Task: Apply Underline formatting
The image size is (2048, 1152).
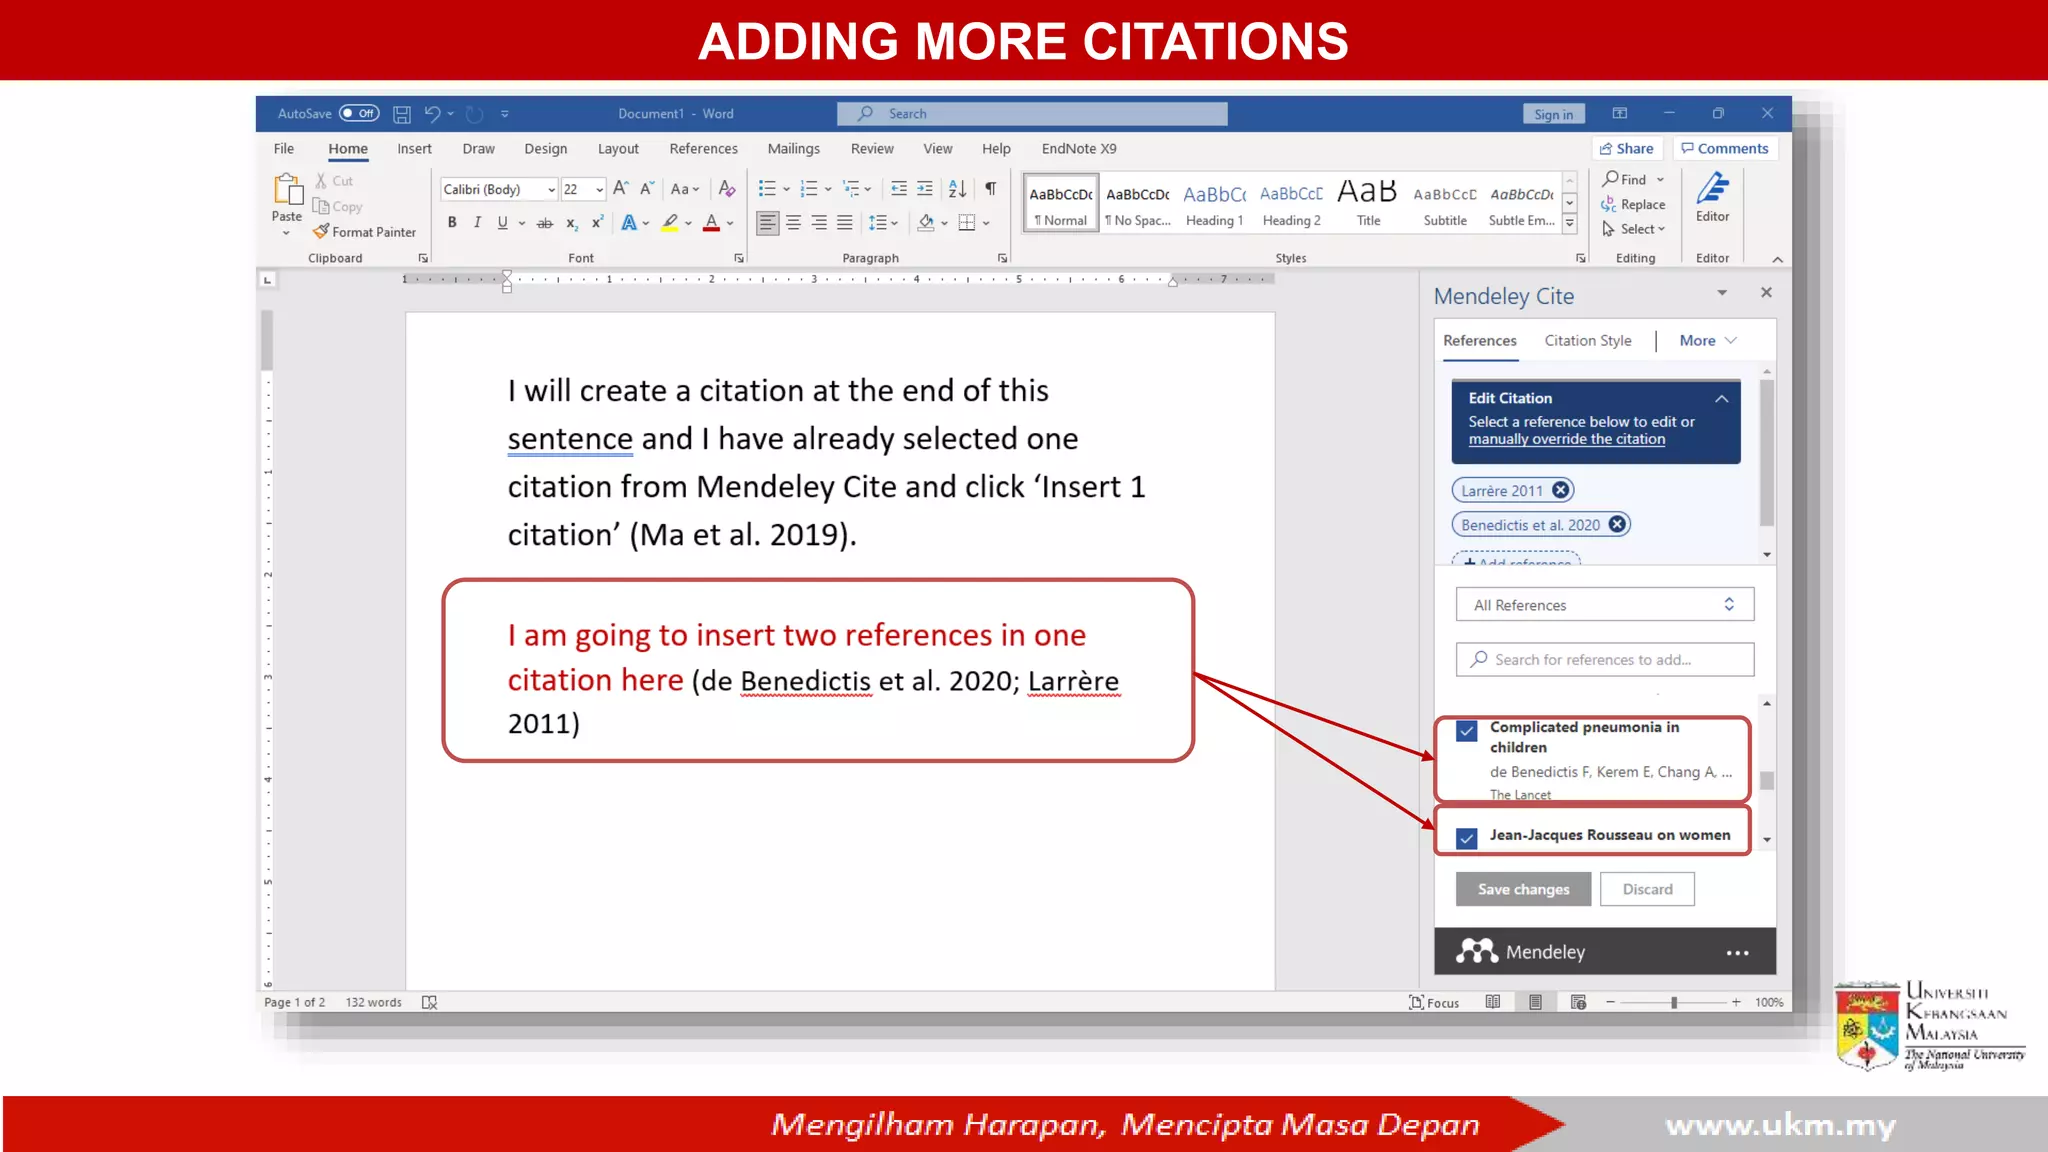Action: click(x=502, y=222)
